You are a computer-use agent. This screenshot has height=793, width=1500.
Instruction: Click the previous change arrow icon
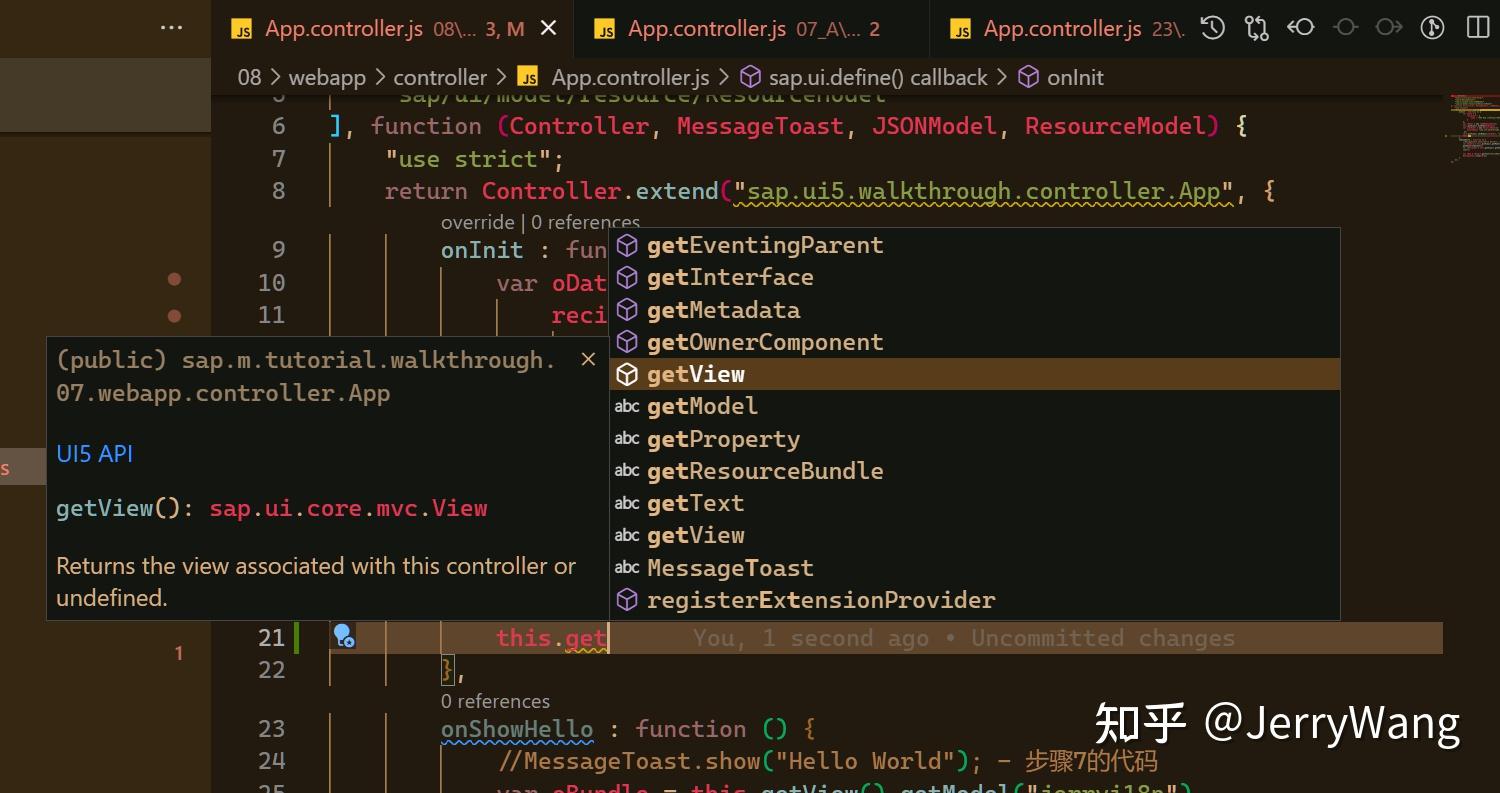coord(1301,28)
